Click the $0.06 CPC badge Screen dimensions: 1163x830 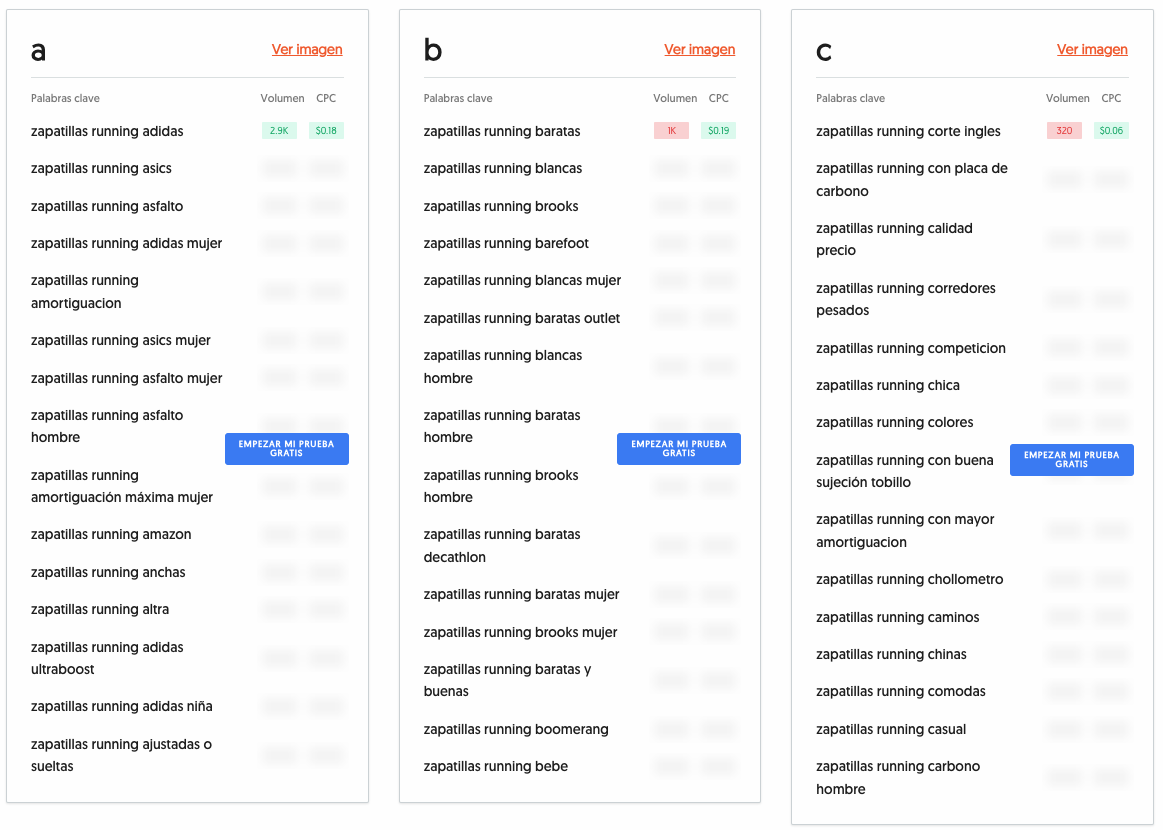click(1111, 131)
